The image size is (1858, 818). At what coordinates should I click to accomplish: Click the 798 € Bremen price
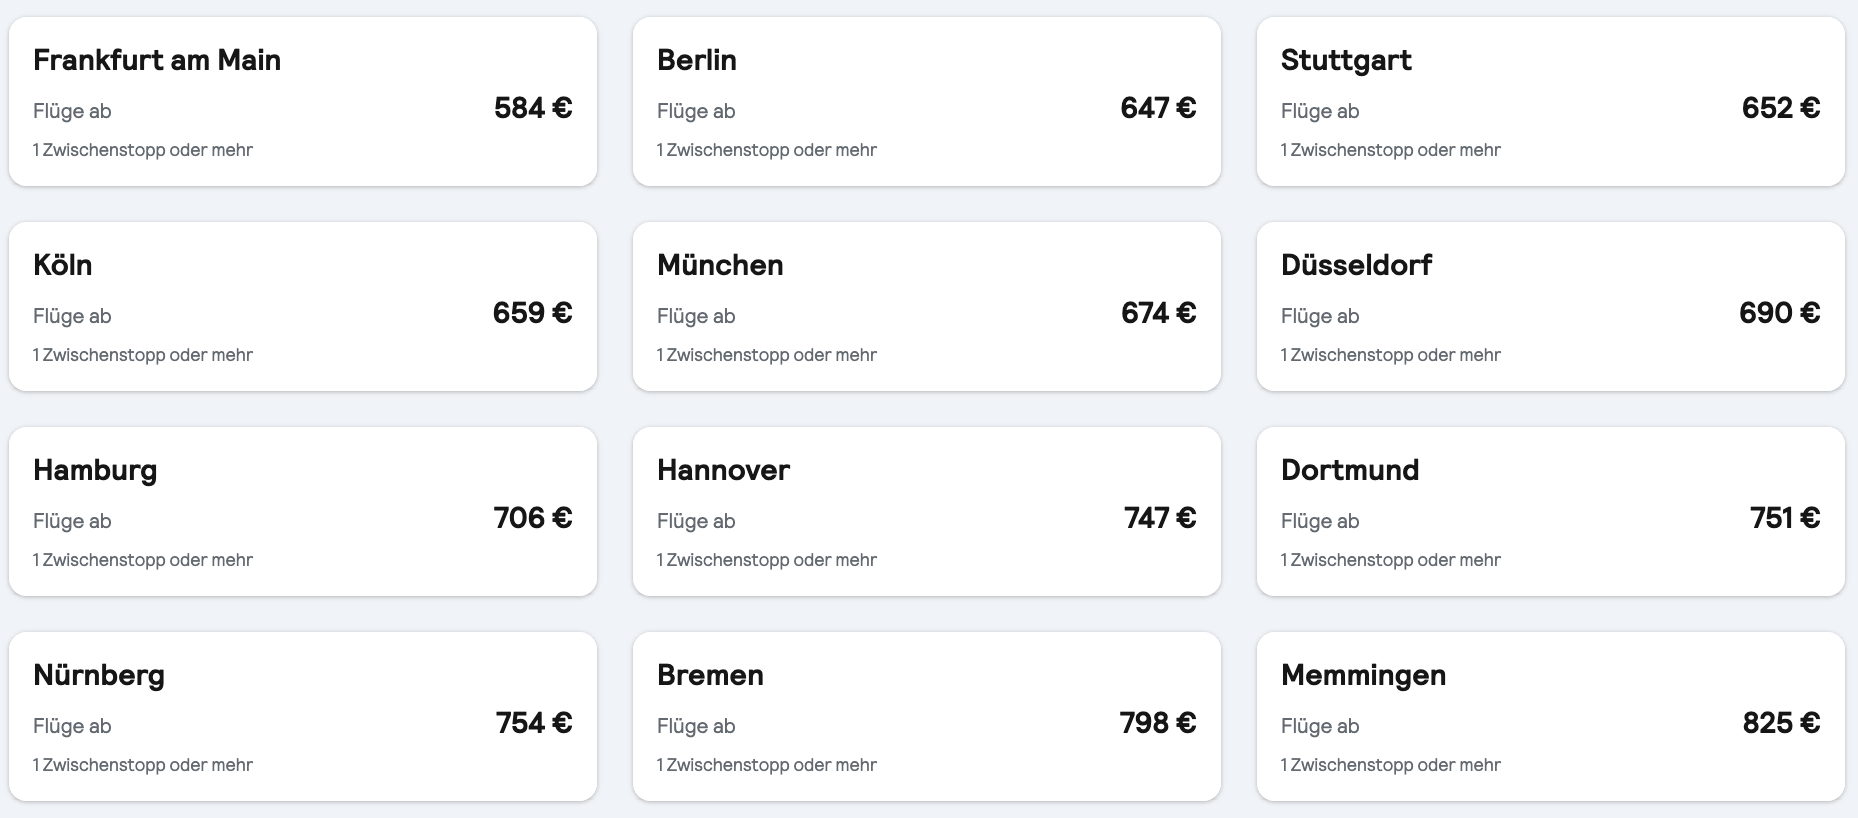(x=1158, y=723)
